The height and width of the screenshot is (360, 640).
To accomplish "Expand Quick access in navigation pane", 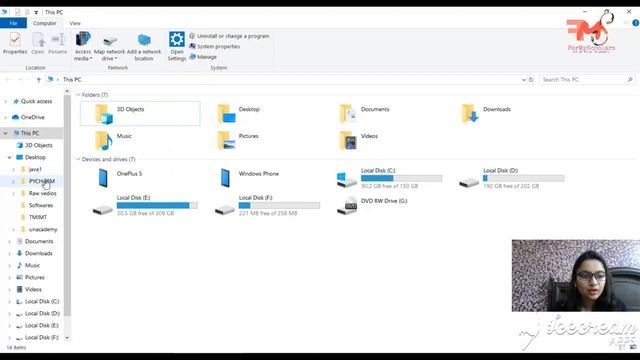I will coord(6,101).
